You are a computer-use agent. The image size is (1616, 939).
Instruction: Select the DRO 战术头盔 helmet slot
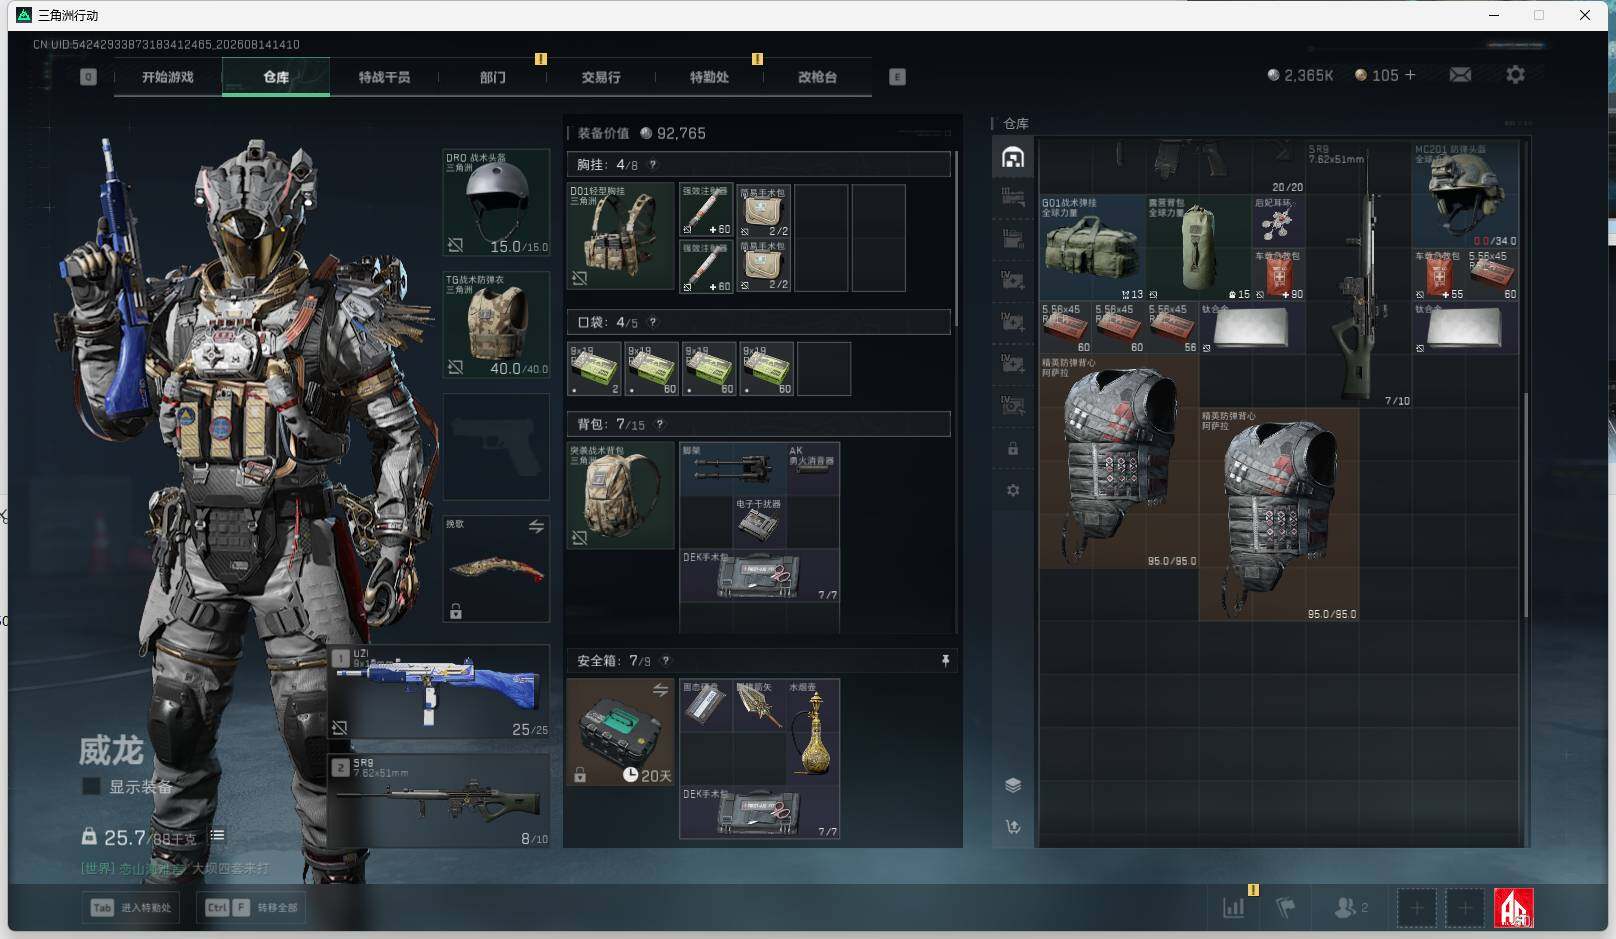point(496,203)
